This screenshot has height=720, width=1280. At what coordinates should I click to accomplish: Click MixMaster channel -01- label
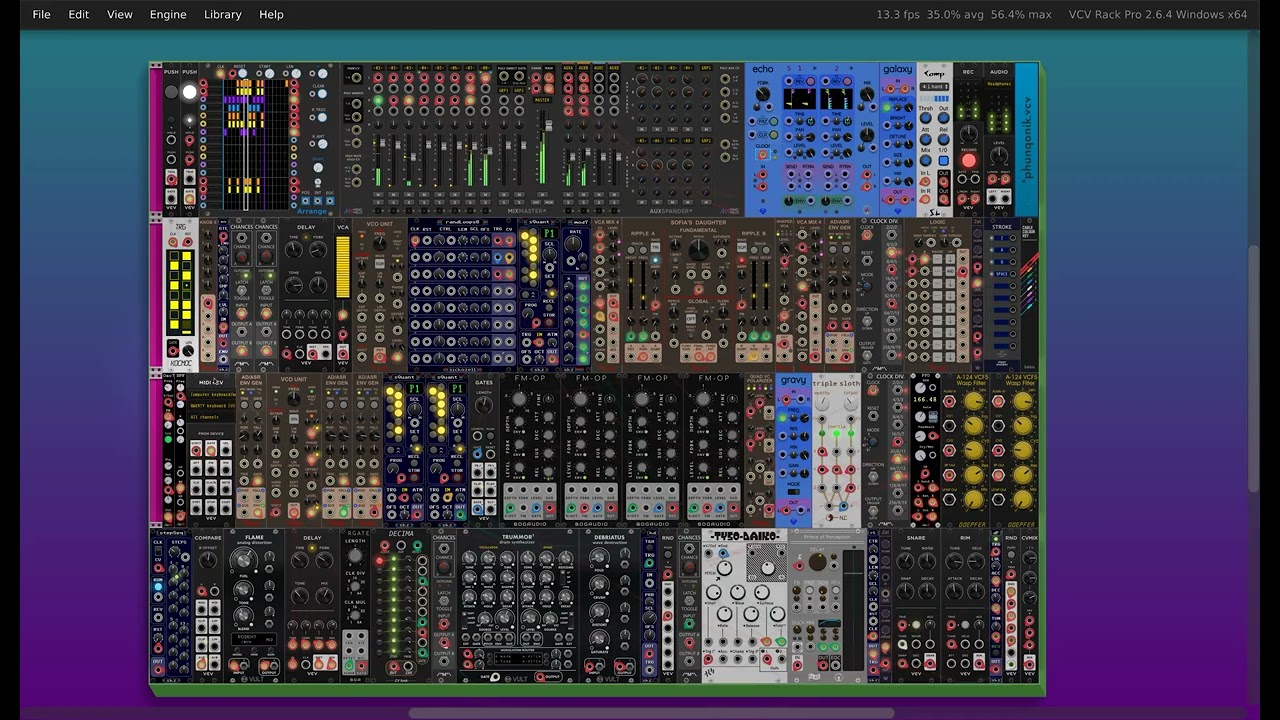378,68
